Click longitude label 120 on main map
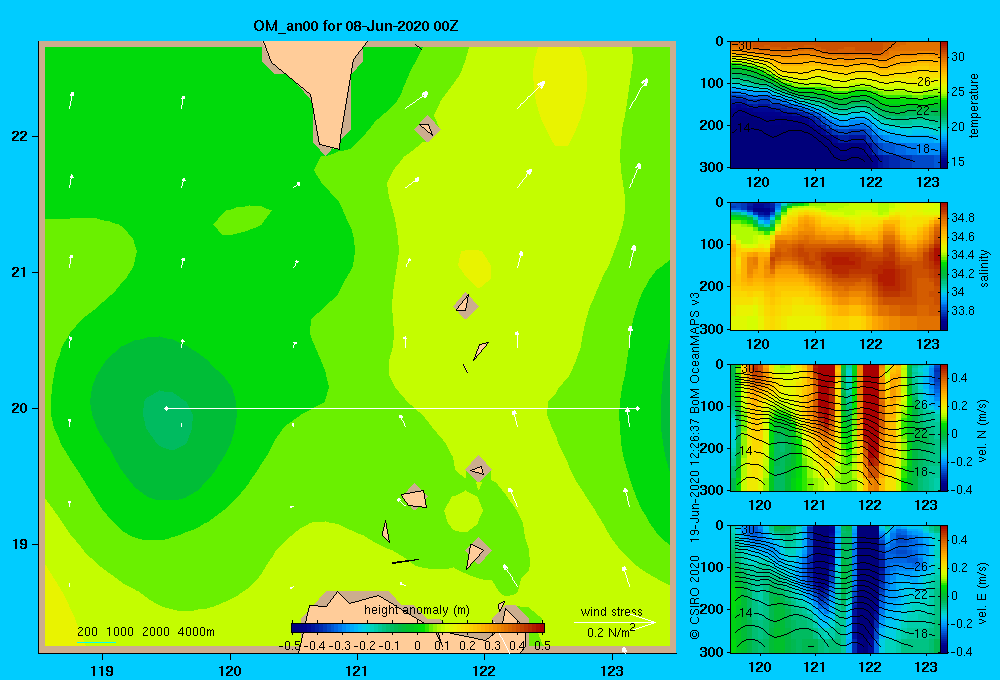This screenshot has width=1000, height=680. pos(230,670)
